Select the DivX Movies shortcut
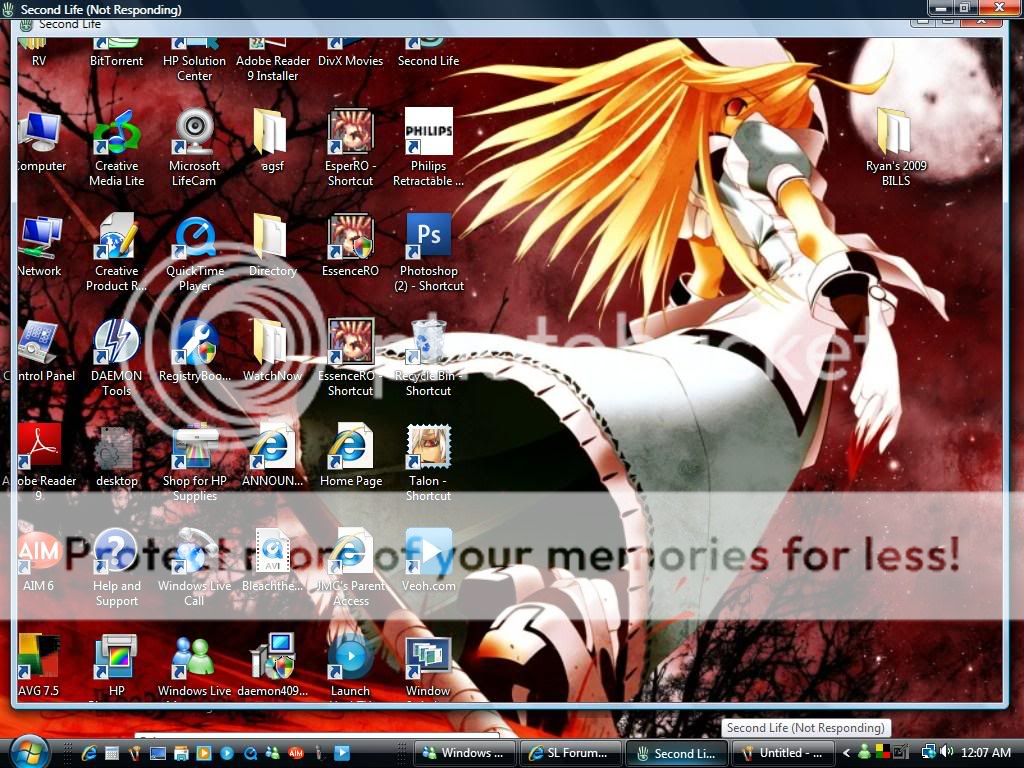The width and height of the screenshot is (1024, 768). click(x=351, y=54)
